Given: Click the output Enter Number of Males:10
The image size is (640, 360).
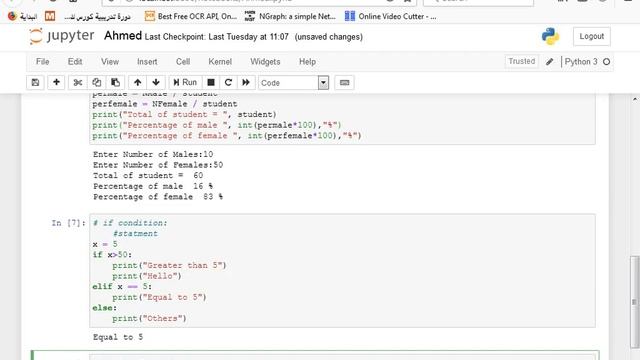Looking at the screenshot, I should (x=153, y=154).
